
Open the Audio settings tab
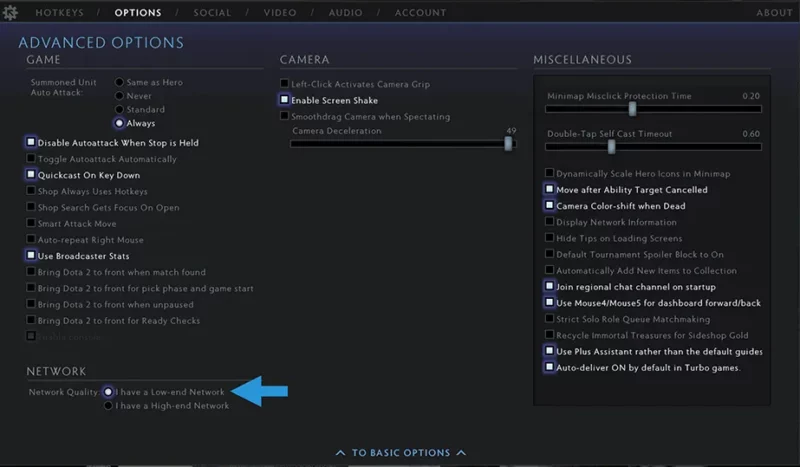click(x=345, y=12)
